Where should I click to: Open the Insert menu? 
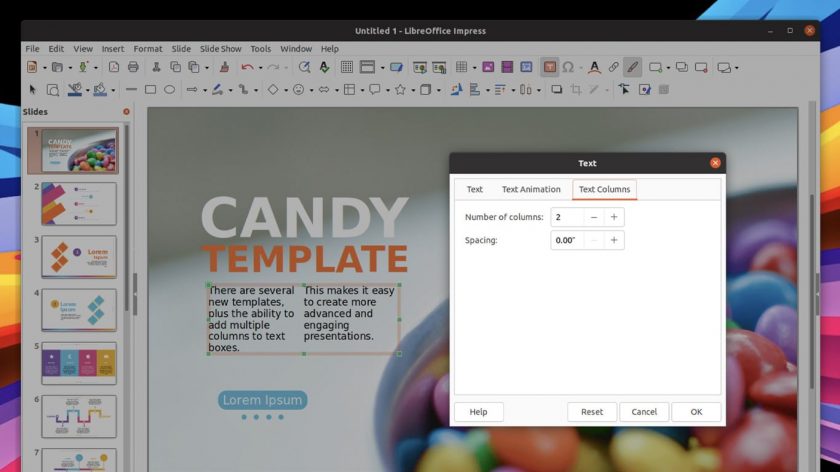point(112,49)
